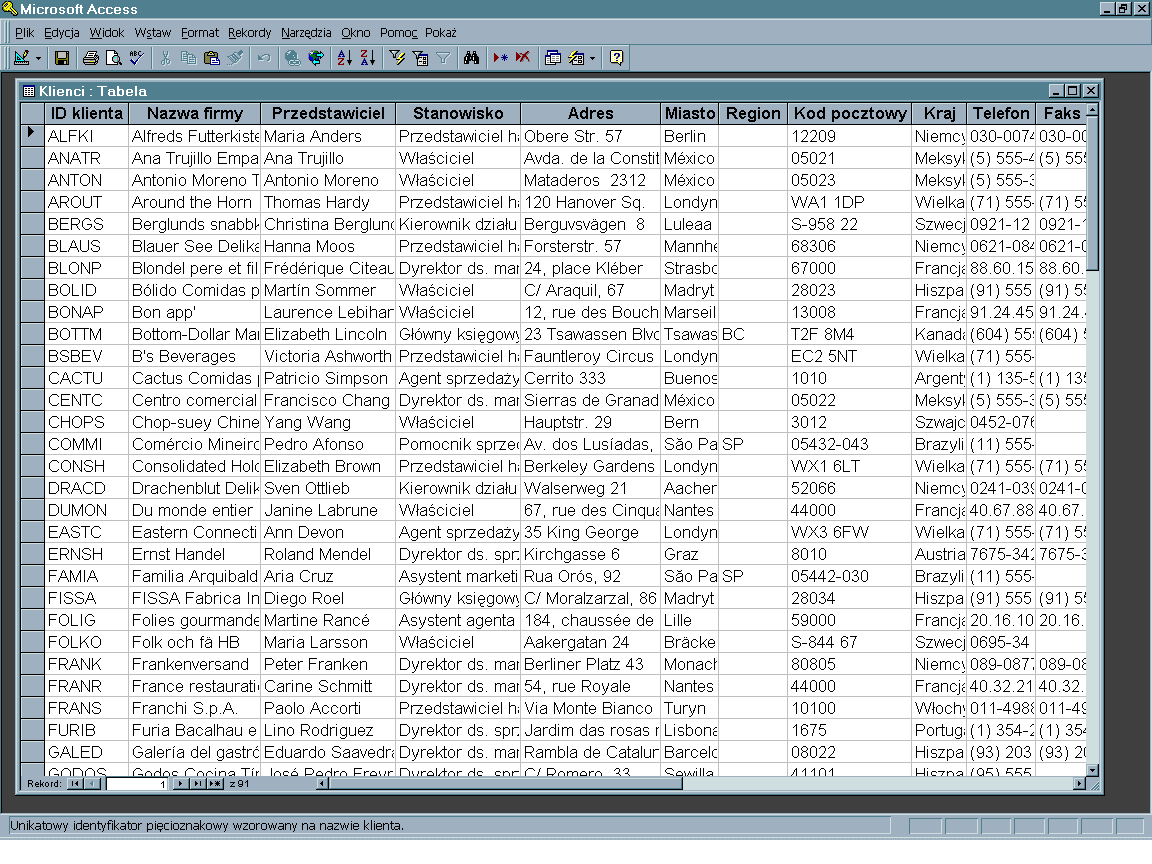Image resolution: width=1152 pixels, height=864 pixels.
Task: Open the Edycja menu
Action: pyautogui.click(x=62, y=32)
